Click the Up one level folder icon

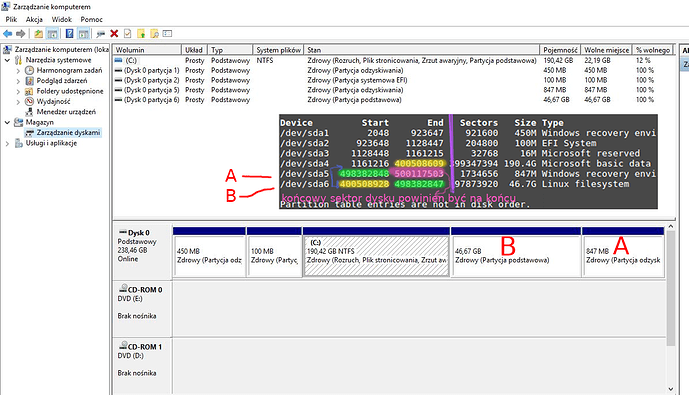[39, 34]
